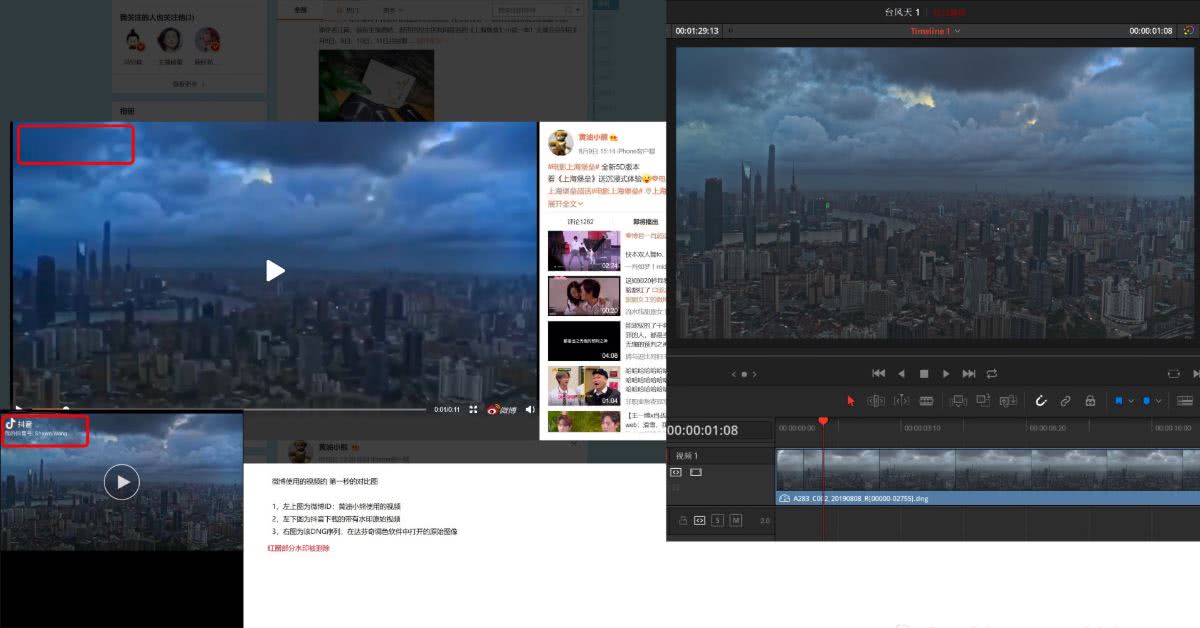The image size is (1200, 628).
Task: Enter fullscreen on the Weibo video
Action: pyautogui.click(x=473, y=409)
